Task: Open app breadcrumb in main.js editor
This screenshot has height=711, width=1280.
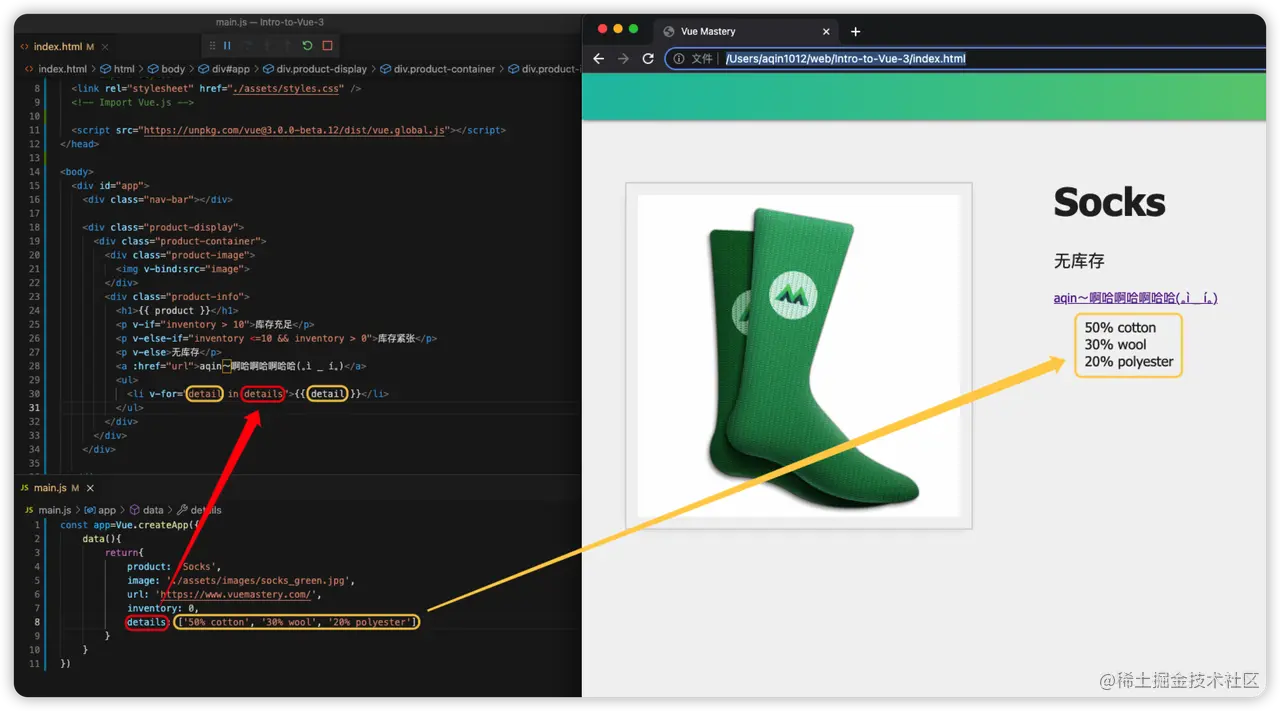Action: click(101, 510)
